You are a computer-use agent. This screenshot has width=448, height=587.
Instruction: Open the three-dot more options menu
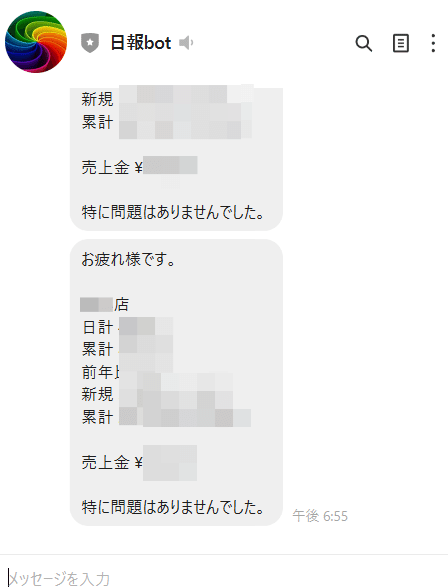(433, 43)
